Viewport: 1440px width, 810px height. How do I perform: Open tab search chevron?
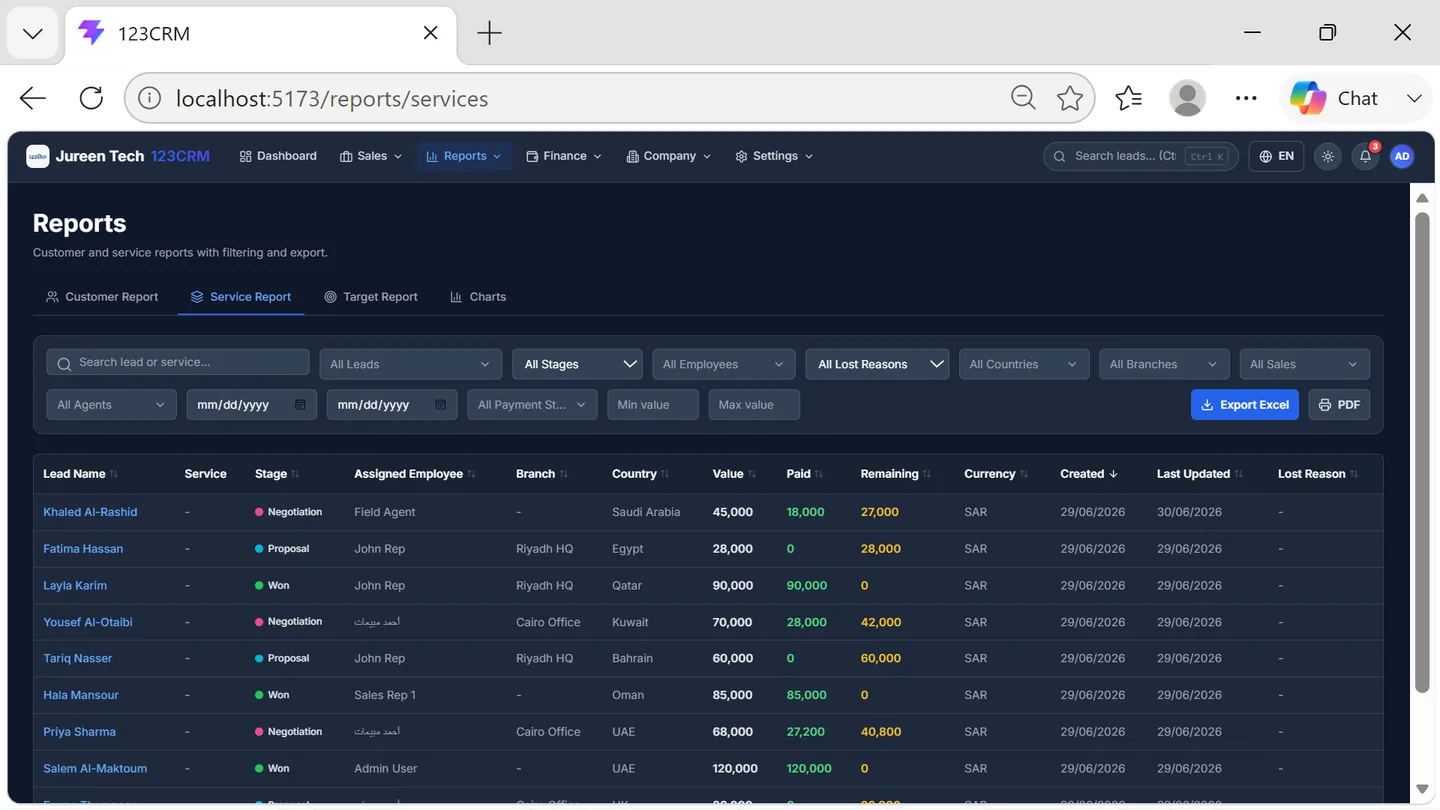point(33,33)
